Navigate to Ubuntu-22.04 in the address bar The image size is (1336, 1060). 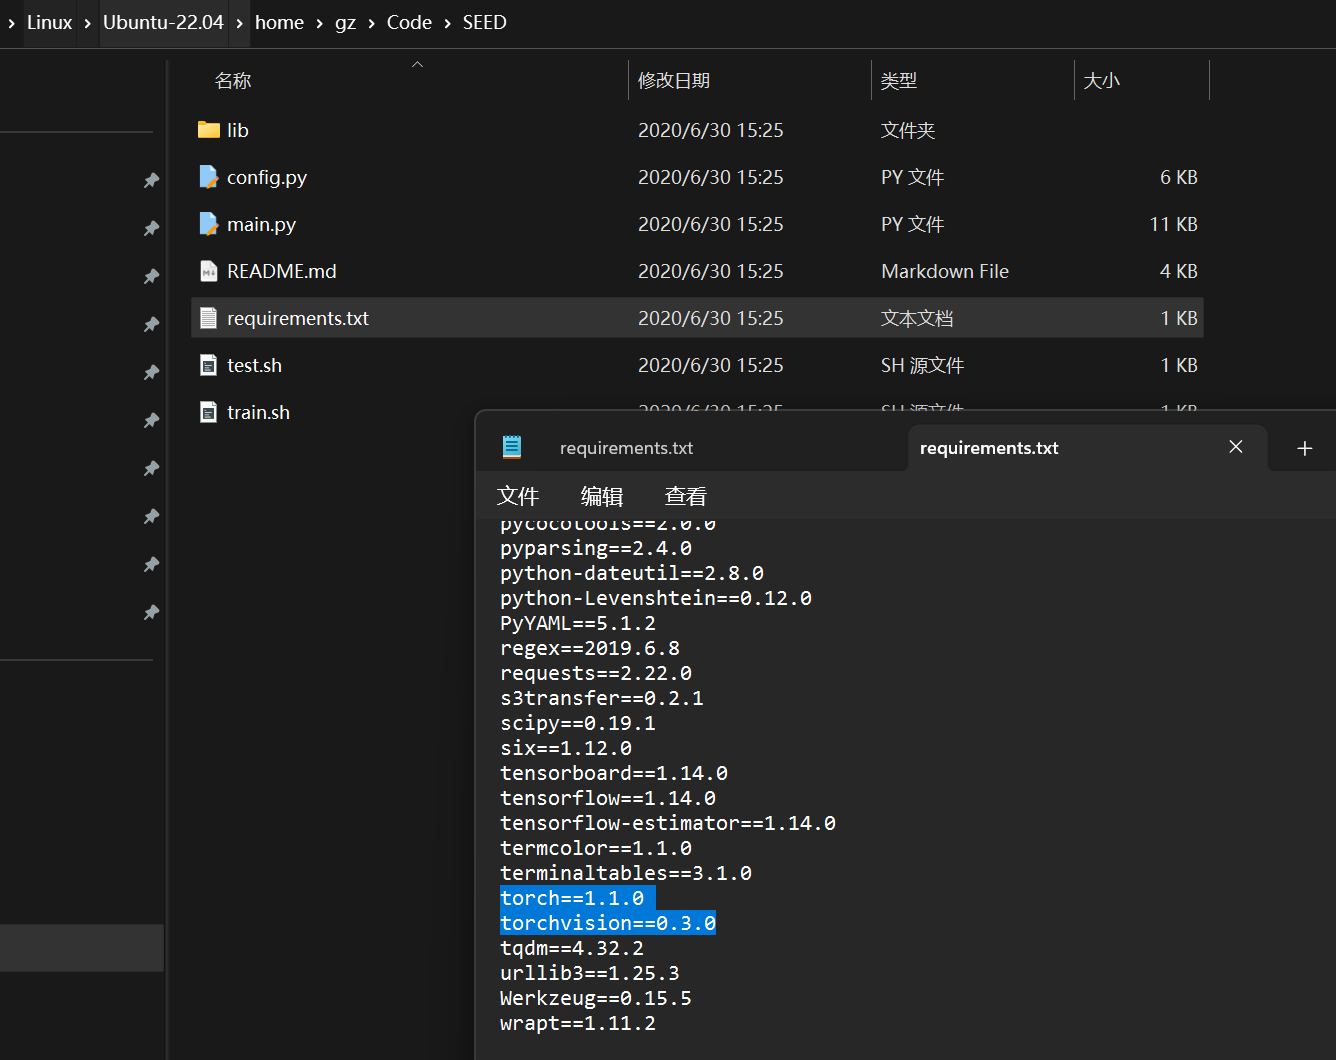(x=163, y=22)
